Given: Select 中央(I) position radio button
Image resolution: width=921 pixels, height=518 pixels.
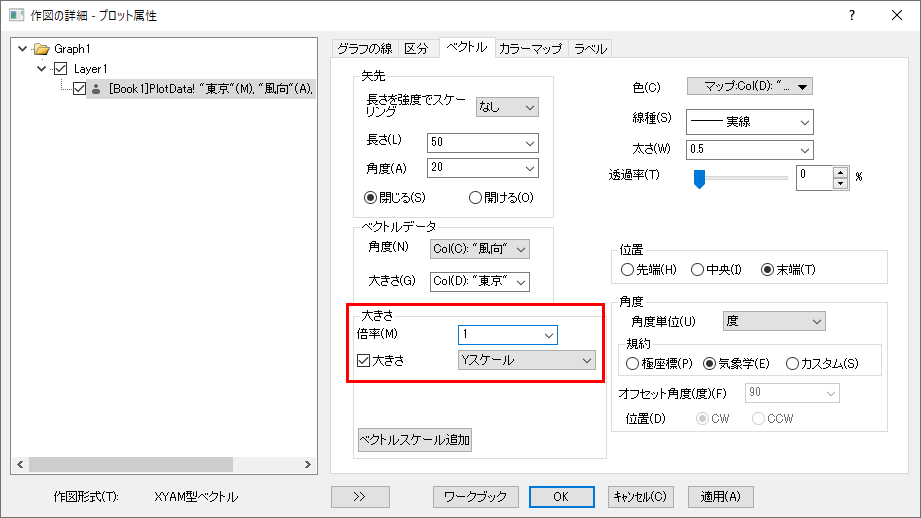Looking at the screenshot, I should 698,269.
